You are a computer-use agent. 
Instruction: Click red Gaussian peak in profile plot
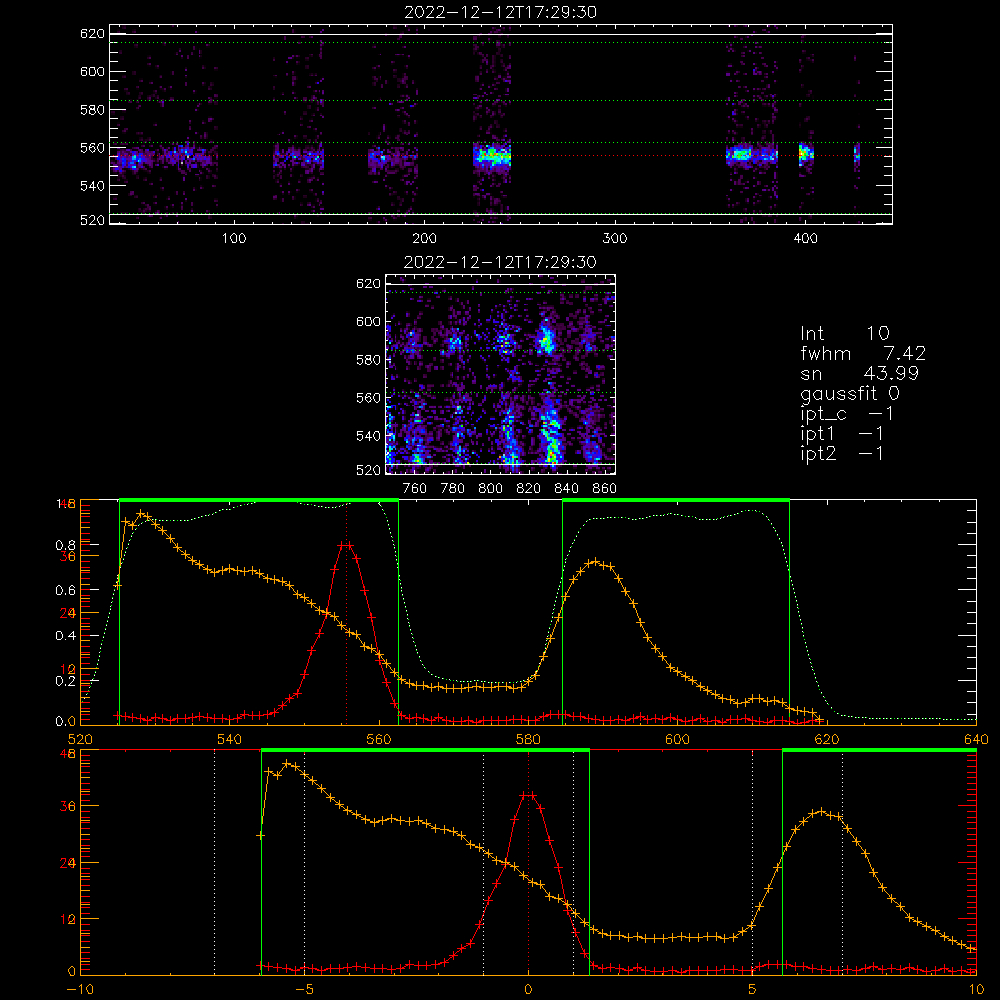347,545
